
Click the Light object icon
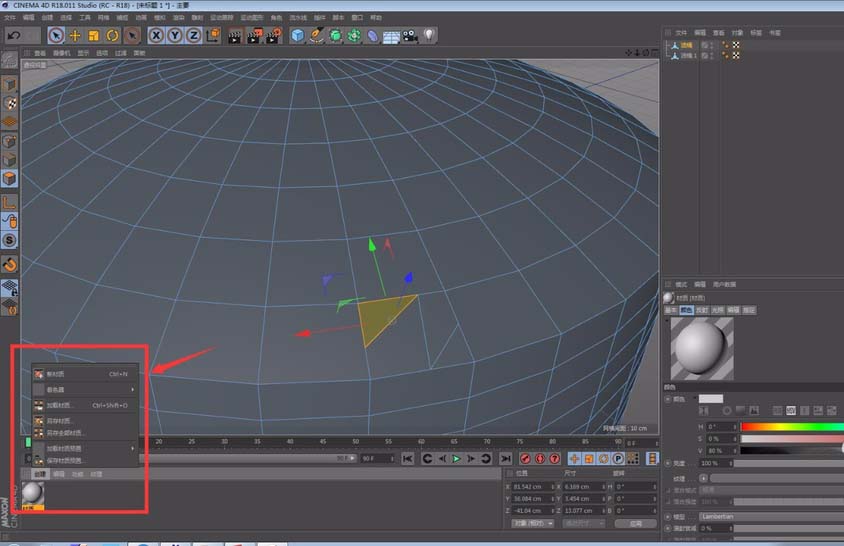429,35
